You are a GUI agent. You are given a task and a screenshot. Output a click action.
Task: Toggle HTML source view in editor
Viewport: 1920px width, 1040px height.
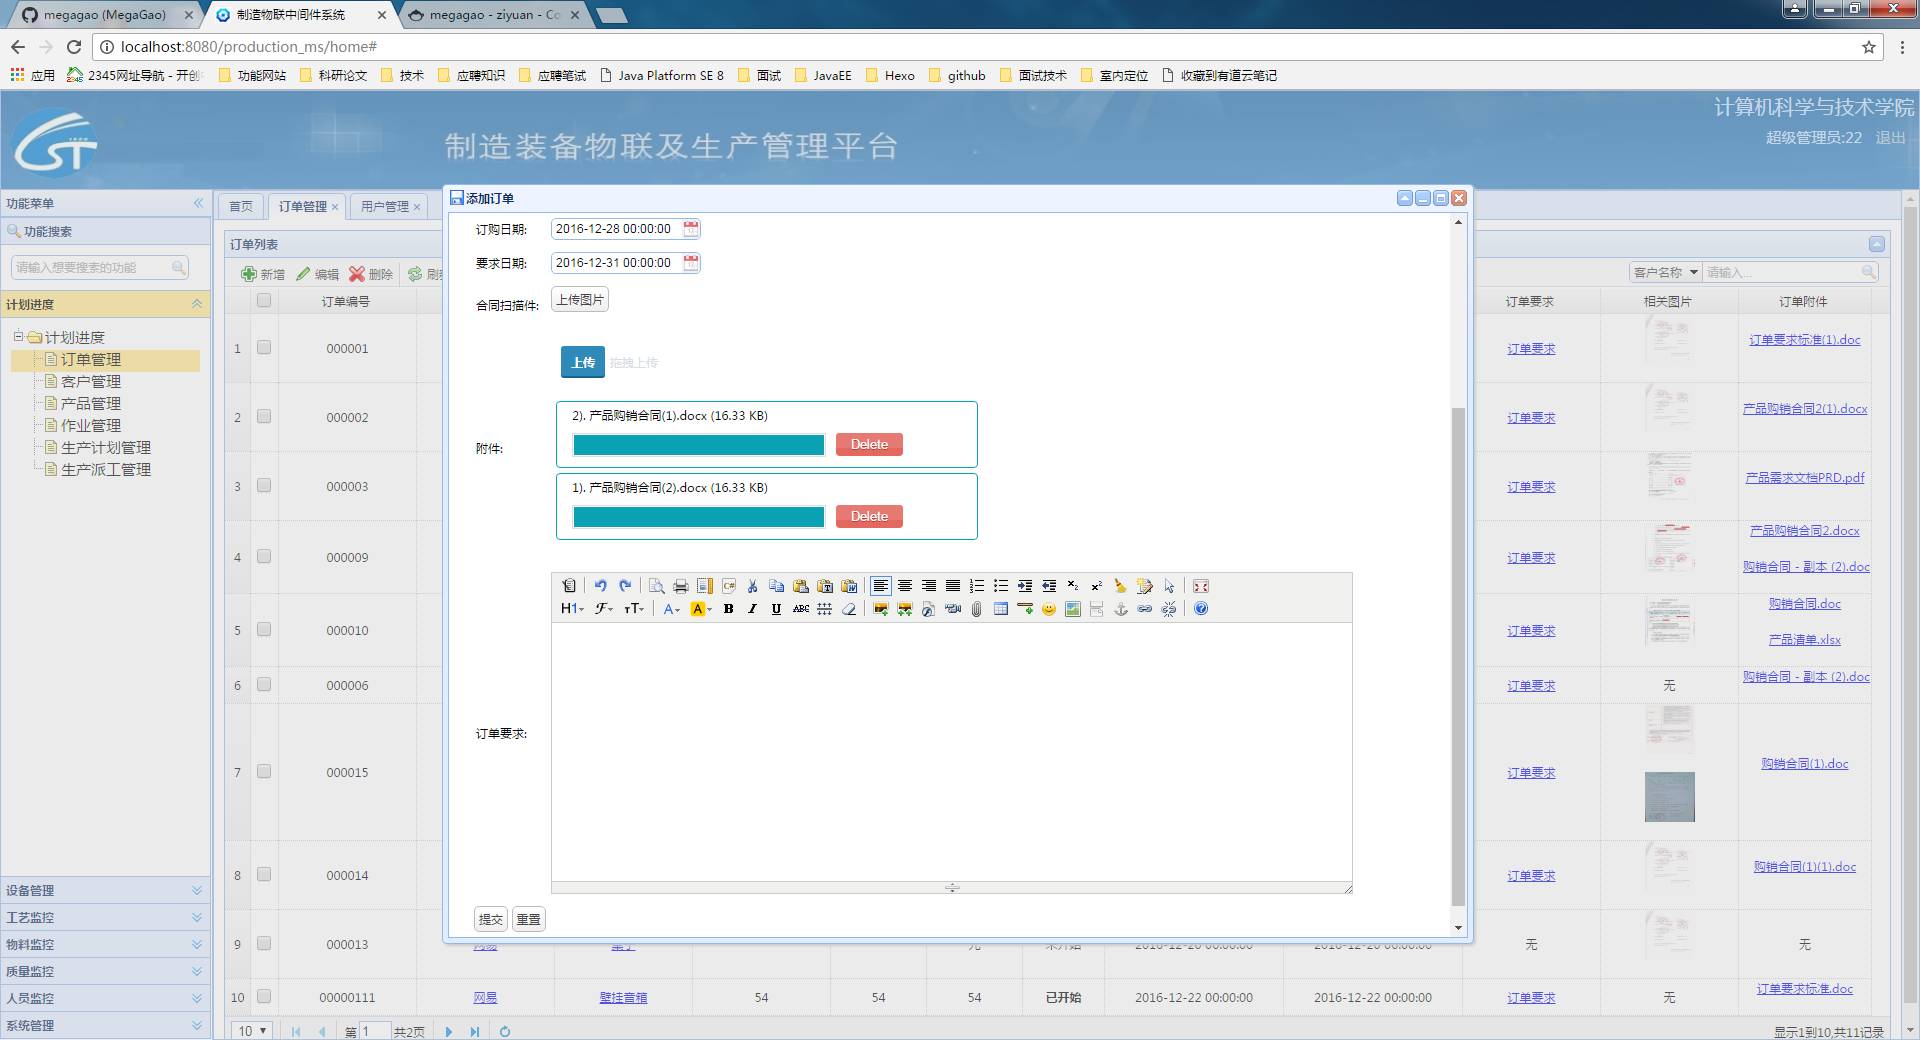[569, 586]
